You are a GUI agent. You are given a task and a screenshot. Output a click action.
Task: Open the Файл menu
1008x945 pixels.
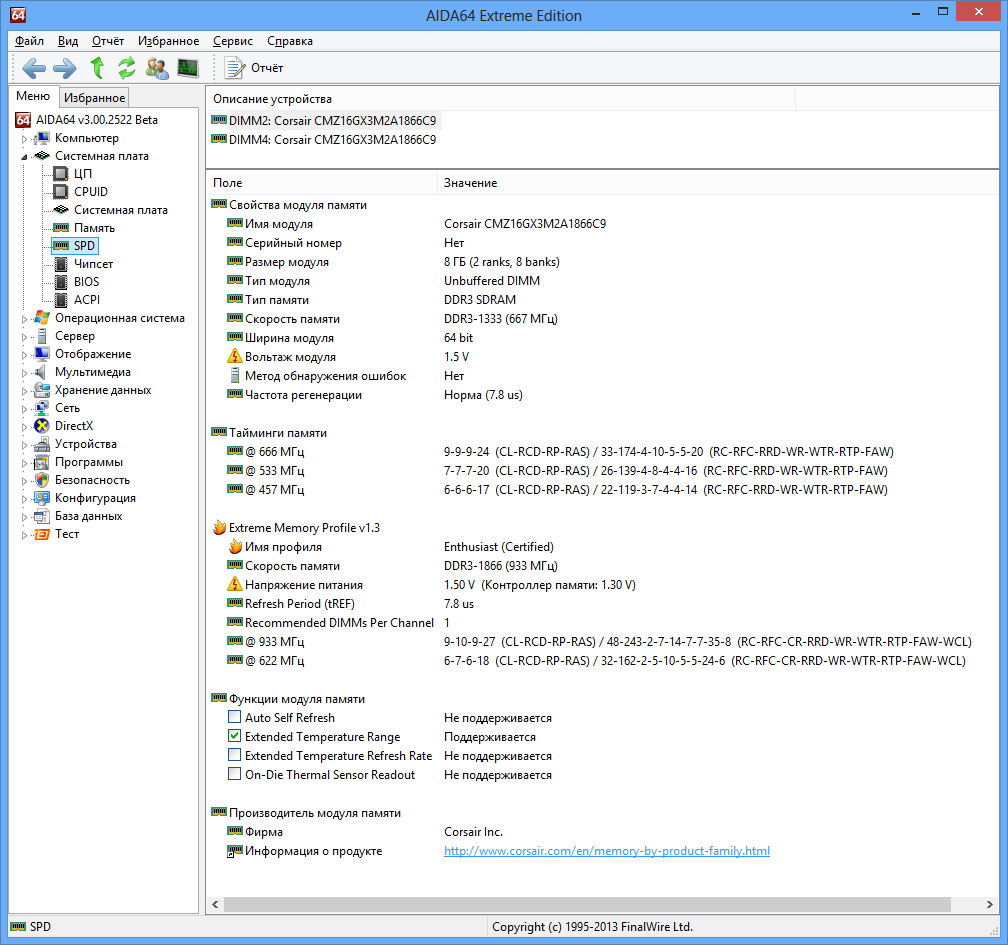pos(30,40)
